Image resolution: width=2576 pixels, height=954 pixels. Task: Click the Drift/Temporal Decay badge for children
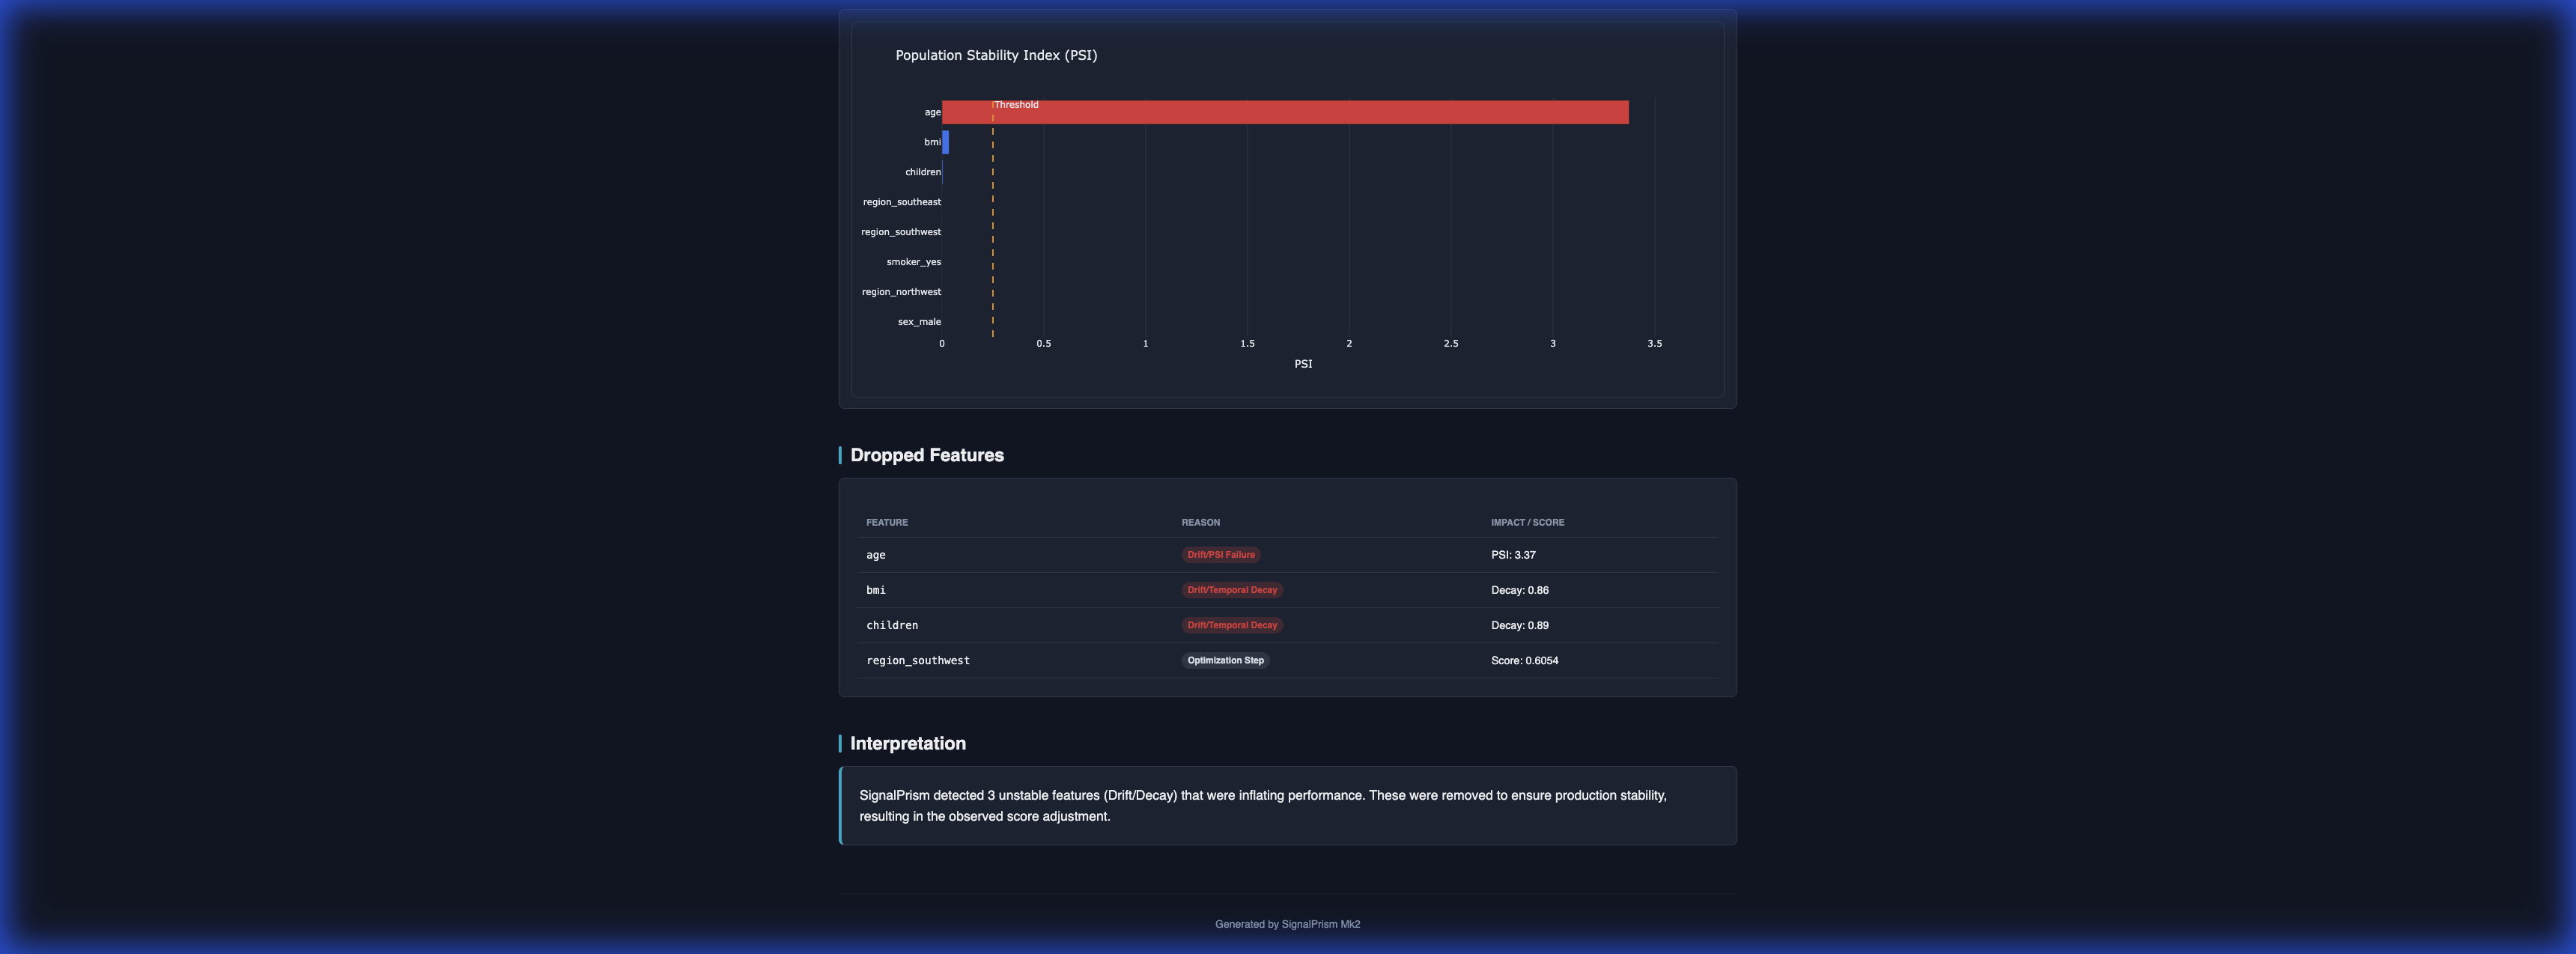1232,625
